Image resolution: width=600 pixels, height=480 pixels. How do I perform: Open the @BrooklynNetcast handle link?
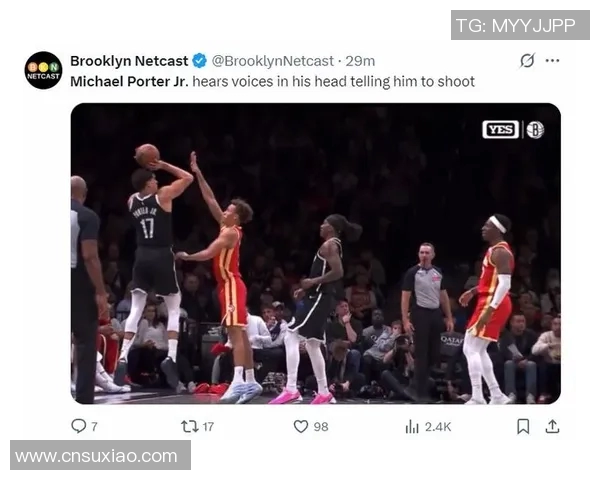pos(273,61)
